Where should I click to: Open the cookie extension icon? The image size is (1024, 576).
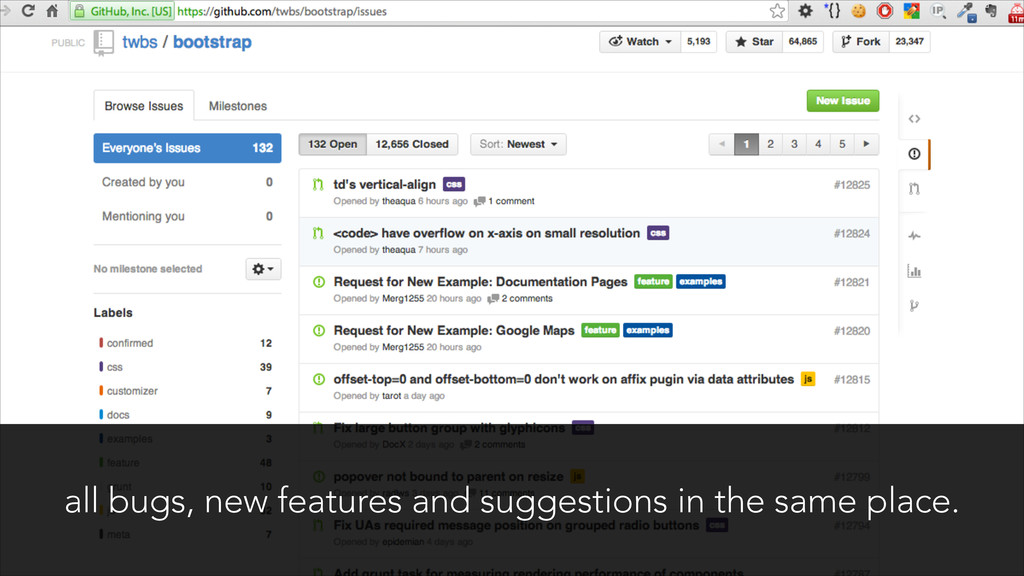pyautogui.click(x=859, y=10)
